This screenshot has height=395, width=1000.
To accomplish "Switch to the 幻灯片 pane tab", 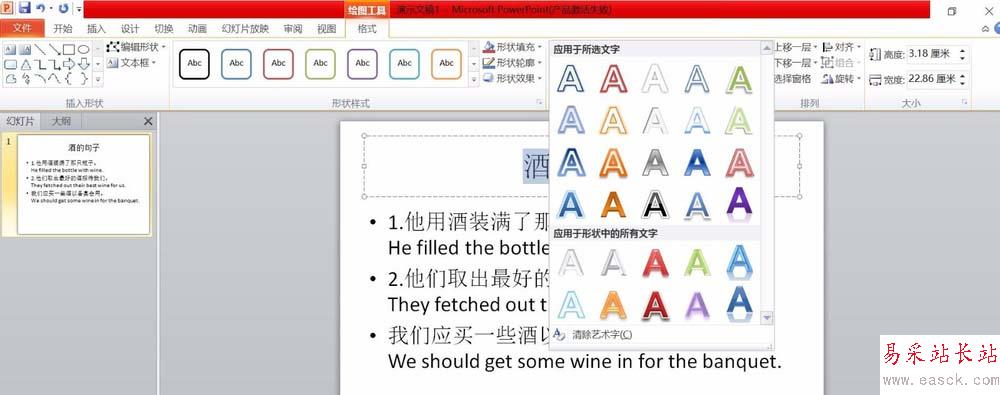I will tap(20, 121).
